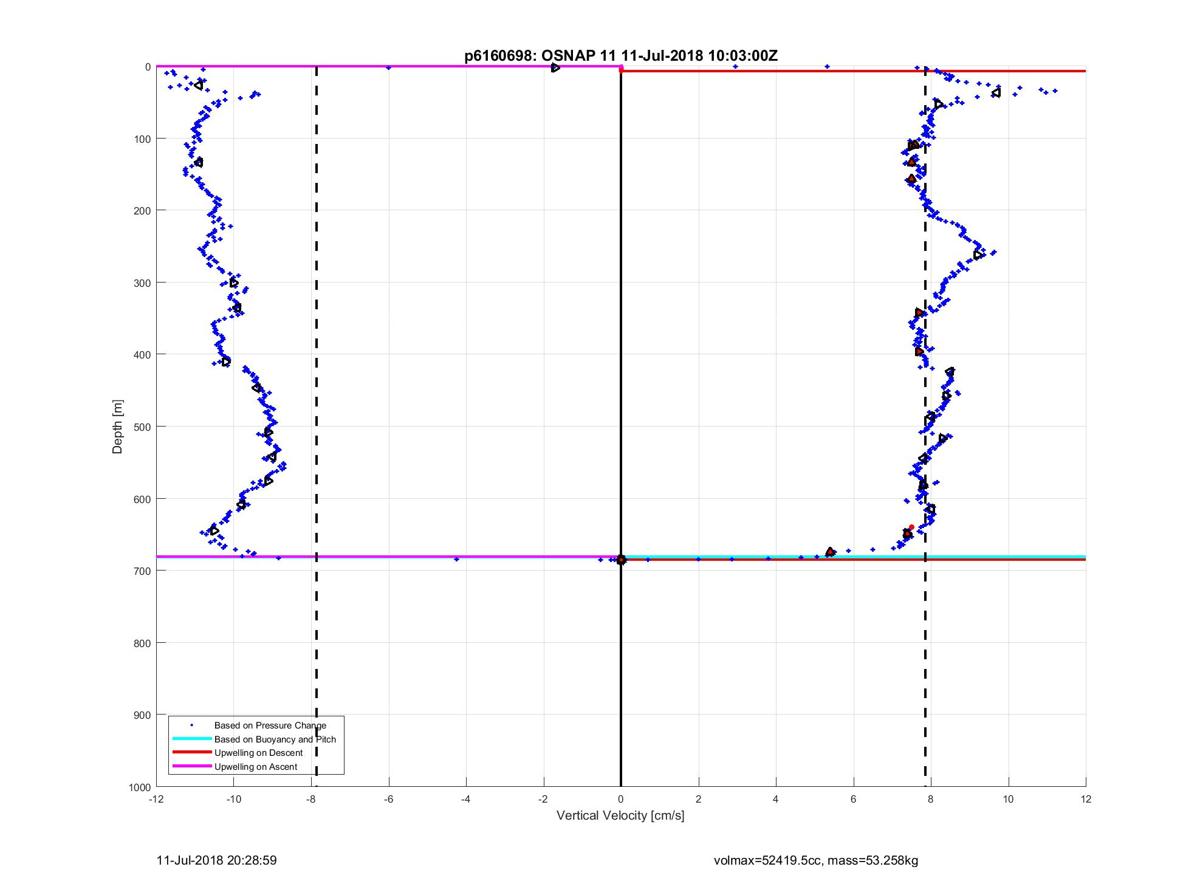
Task: Click the x-axis tick label -10
Action: (233, 799)
